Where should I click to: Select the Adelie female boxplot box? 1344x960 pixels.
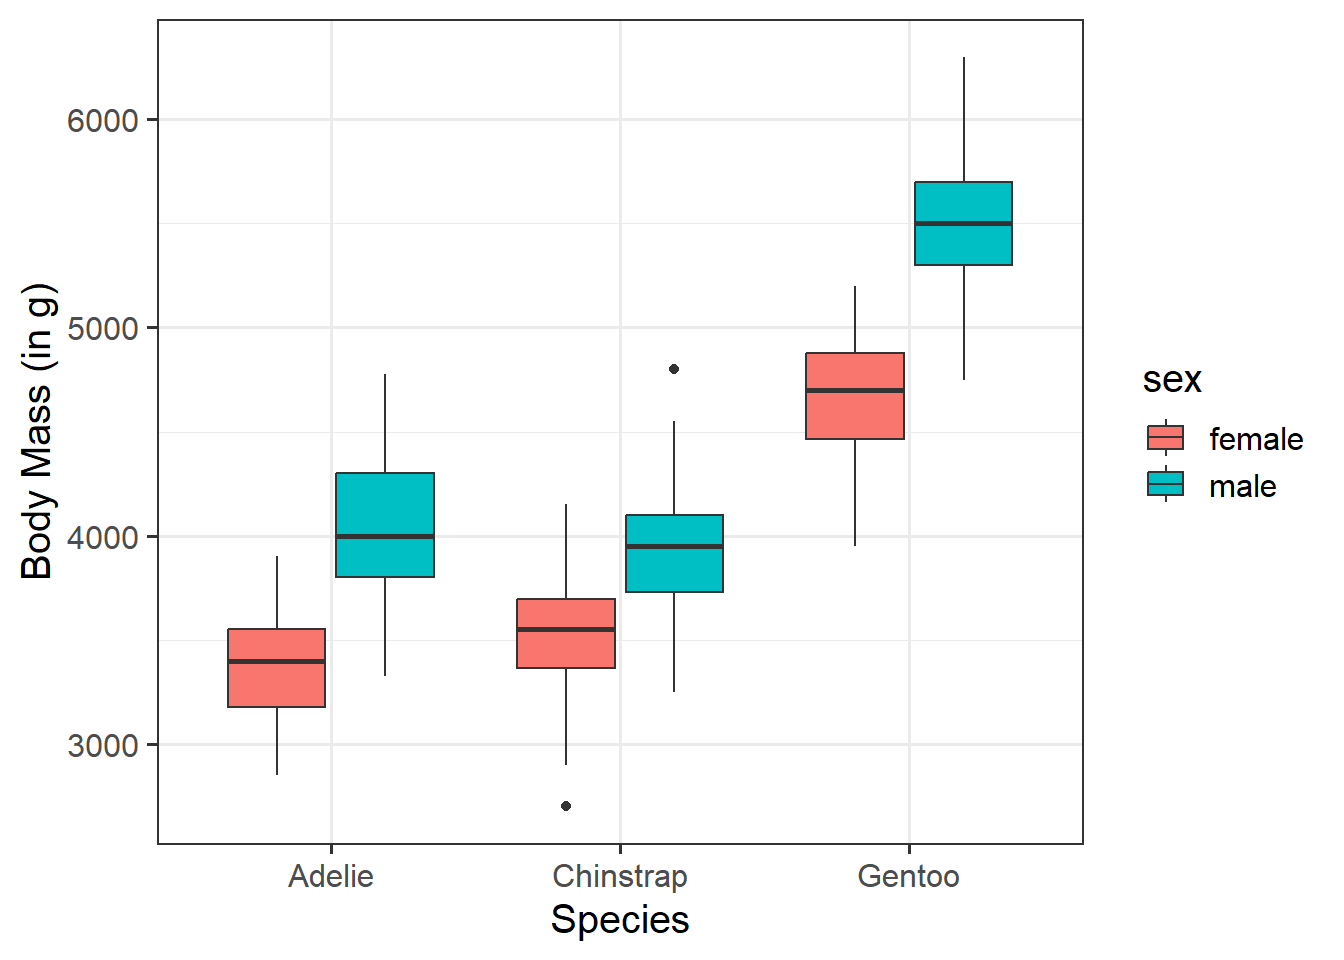click(277, 668)
